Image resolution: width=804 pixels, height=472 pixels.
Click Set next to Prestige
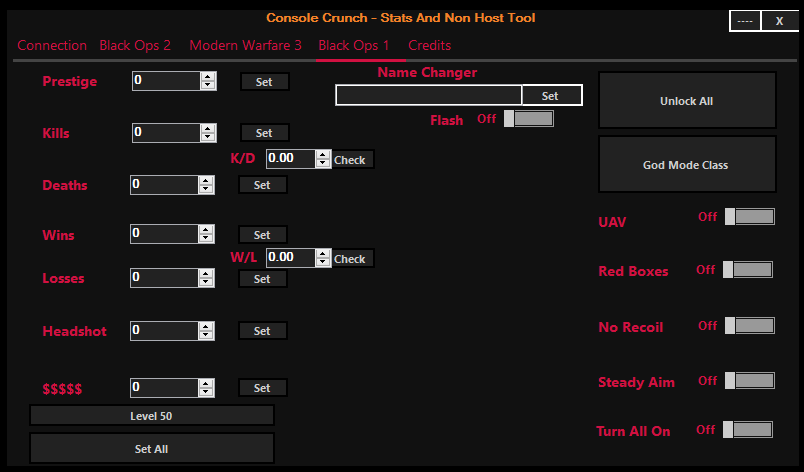[265, 81]
